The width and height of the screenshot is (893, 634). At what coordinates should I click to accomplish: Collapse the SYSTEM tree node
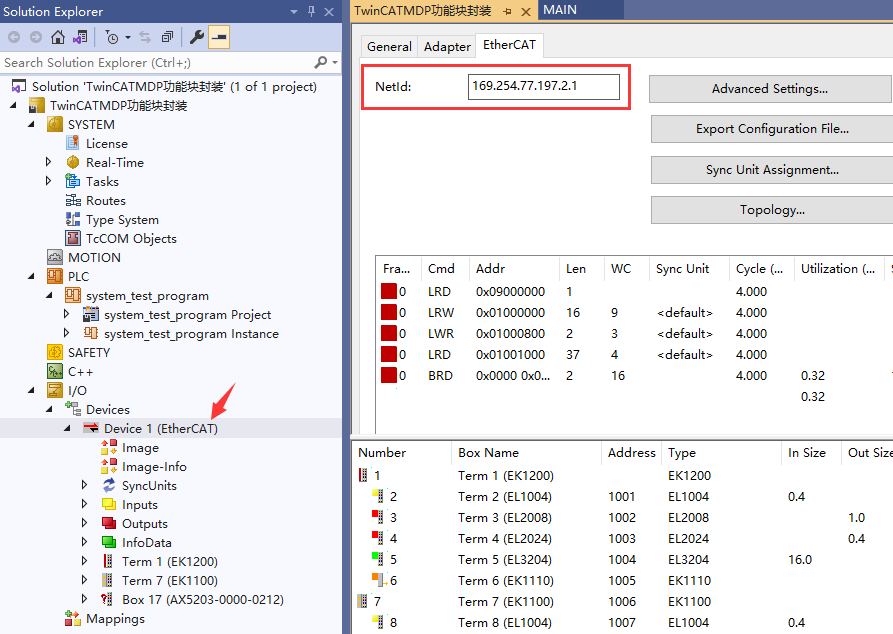click(31, 124)
